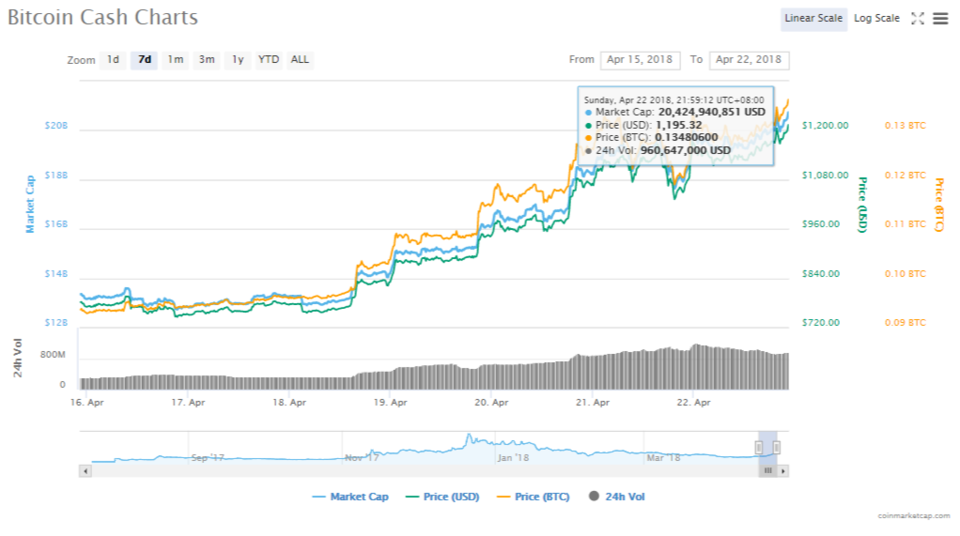Set zoom range to 1m
The image size is (960, 536).
click(x=176, y=59)
